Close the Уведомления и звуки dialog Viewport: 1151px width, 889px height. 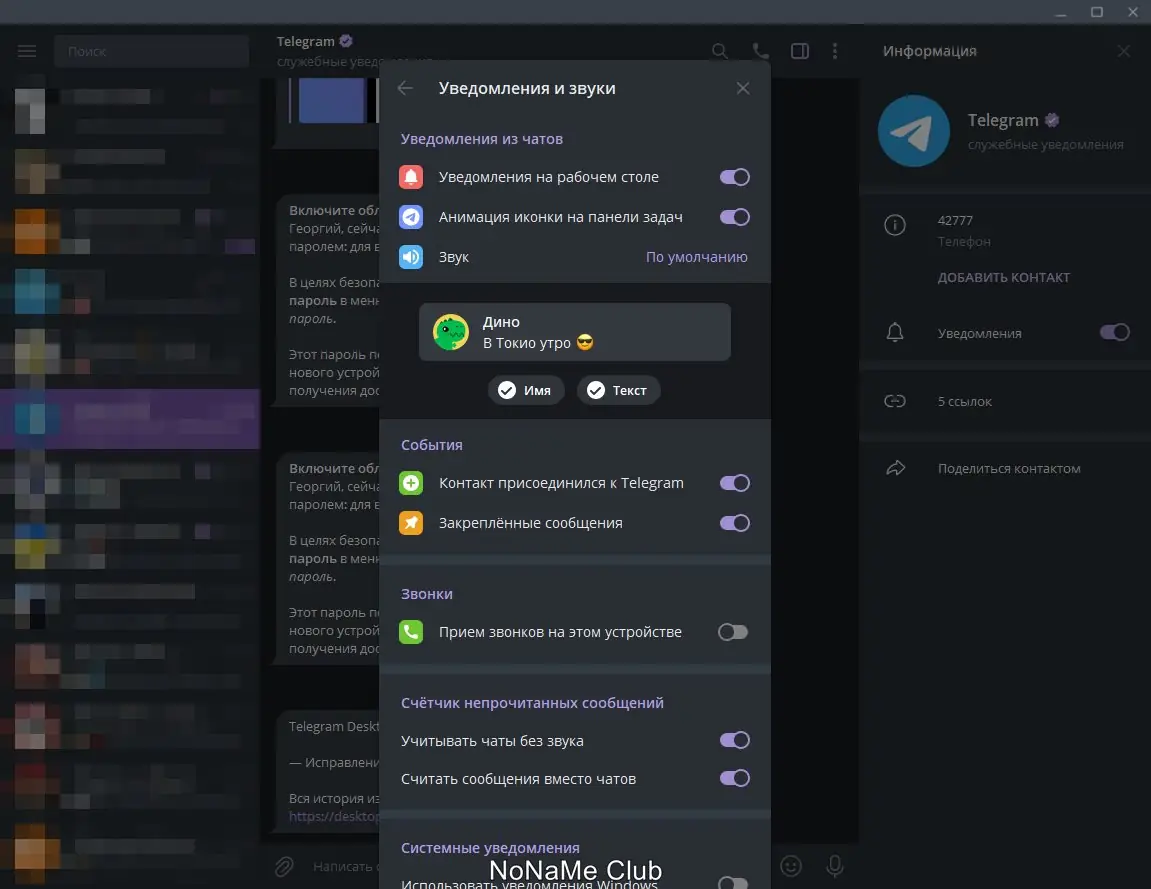pos(743,88)
